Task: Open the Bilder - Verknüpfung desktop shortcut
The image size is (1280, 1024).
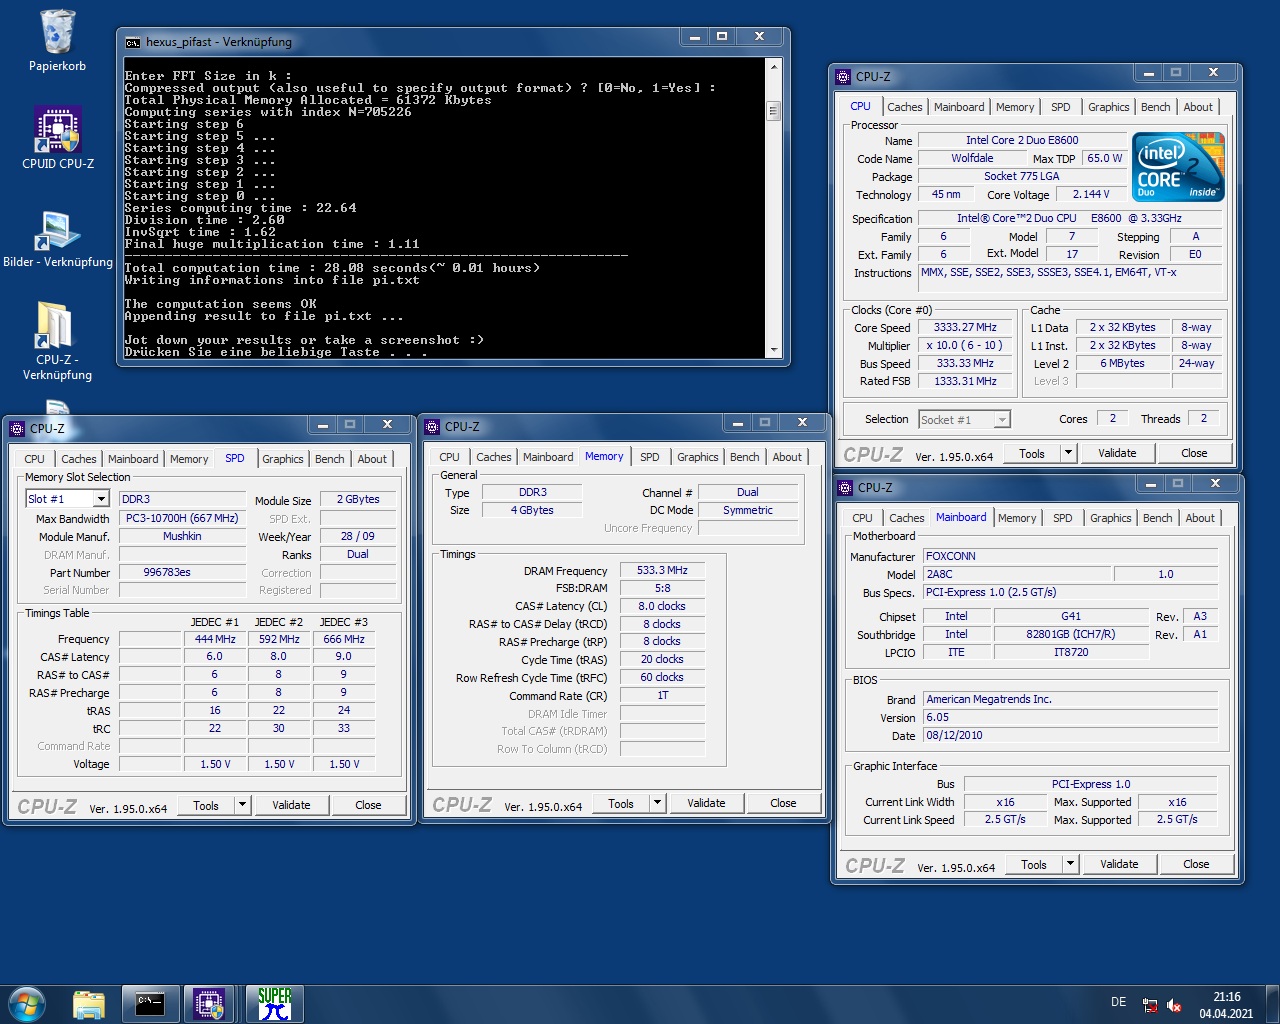Action: pyautogui.click(x=57, y=240)
